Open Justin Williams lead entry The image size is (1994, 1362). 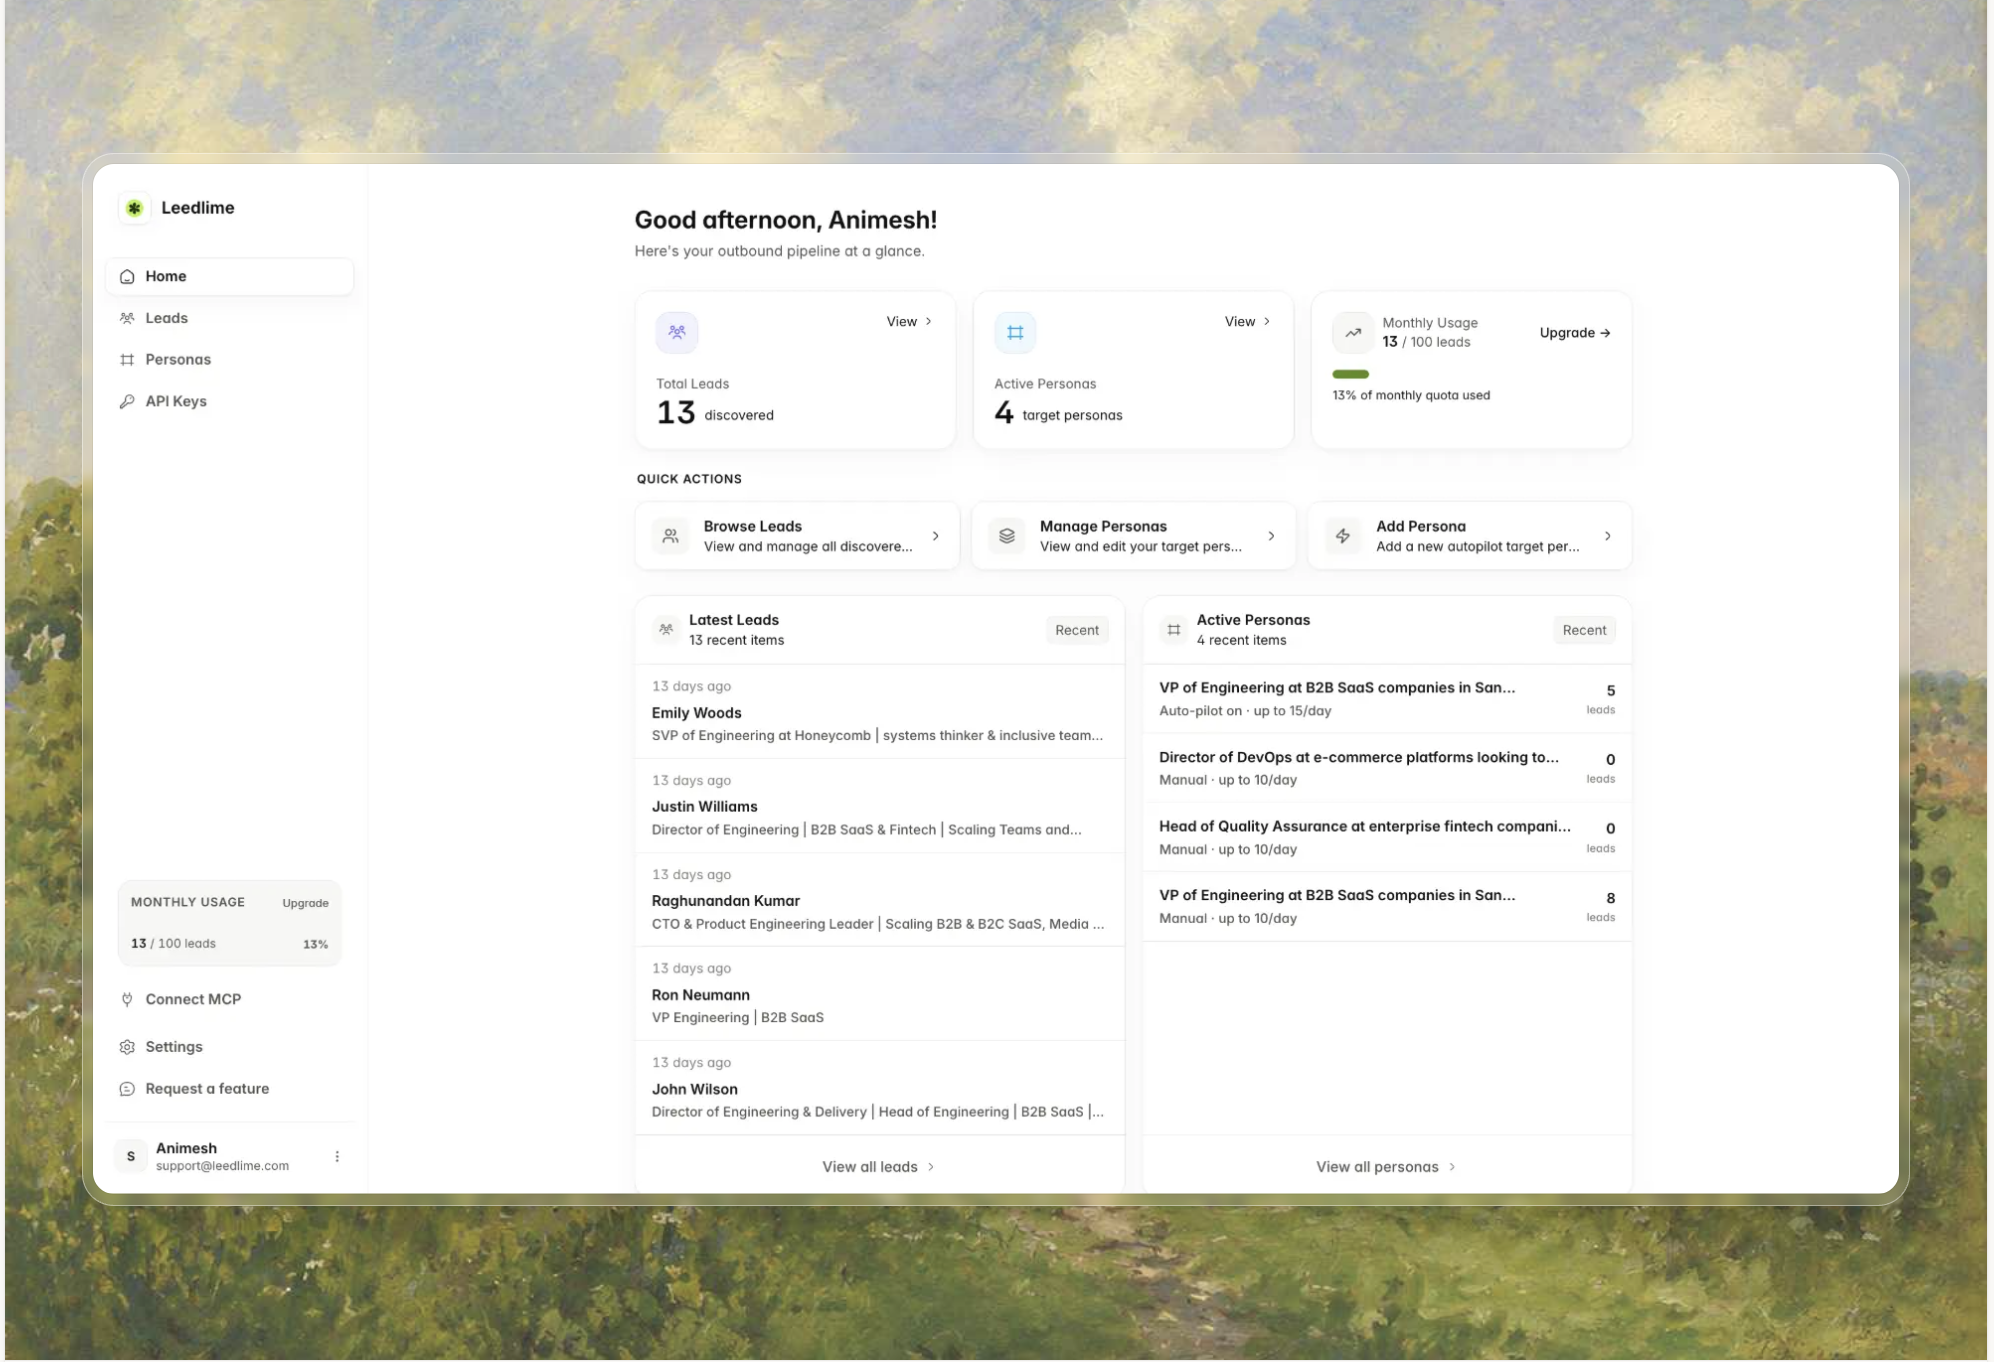(880, 806)
